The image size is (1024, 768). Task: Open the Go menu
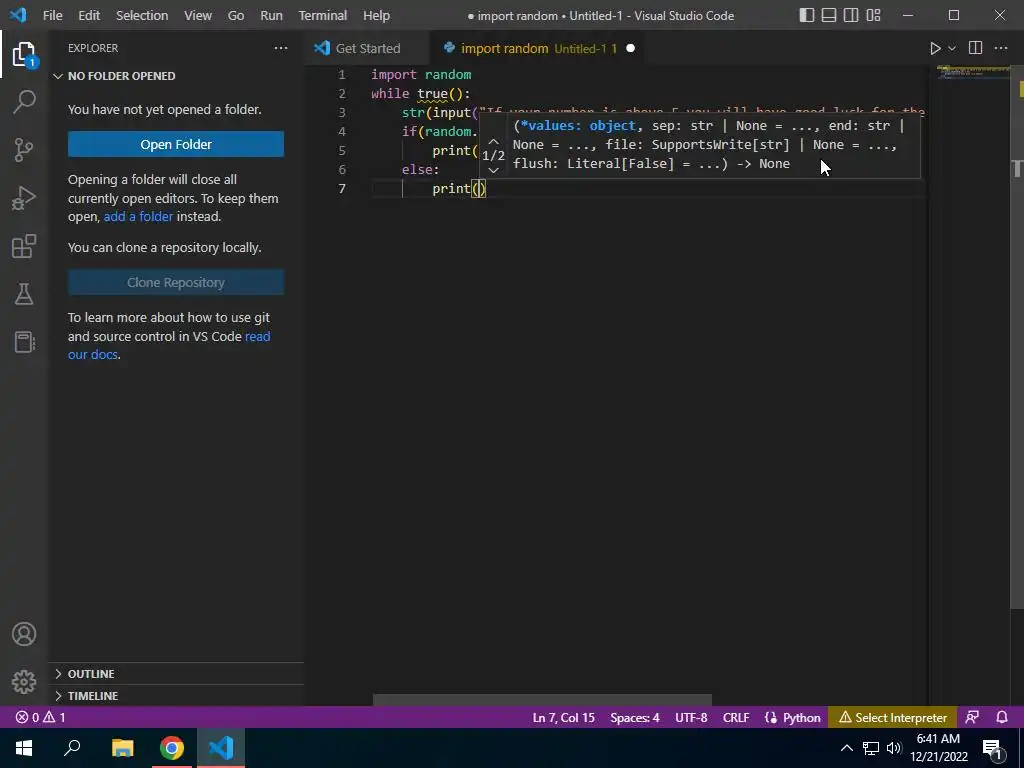point(236,15)
